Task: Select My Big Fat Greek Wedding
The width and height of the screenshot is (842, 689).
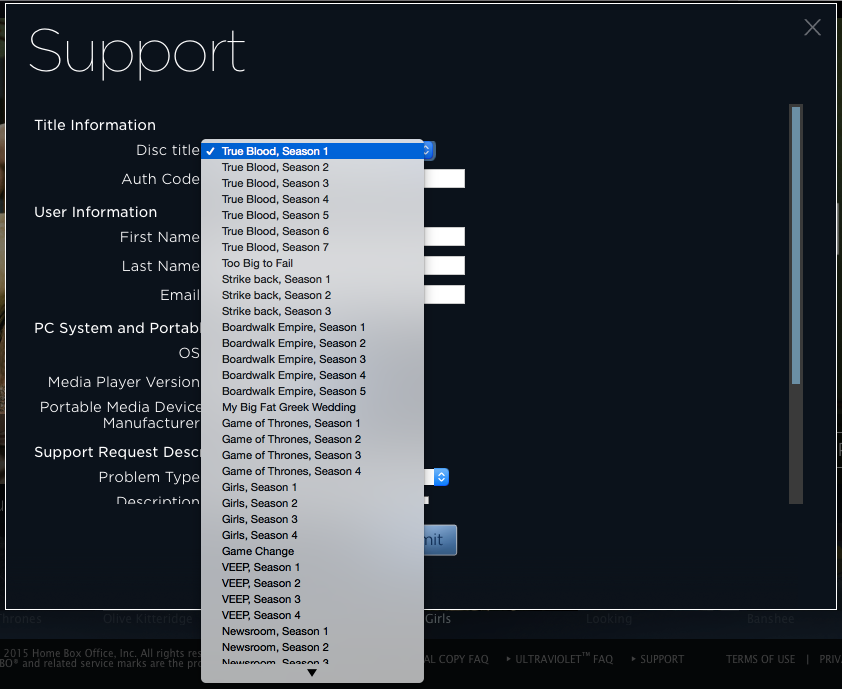Action: coord(313,407)
